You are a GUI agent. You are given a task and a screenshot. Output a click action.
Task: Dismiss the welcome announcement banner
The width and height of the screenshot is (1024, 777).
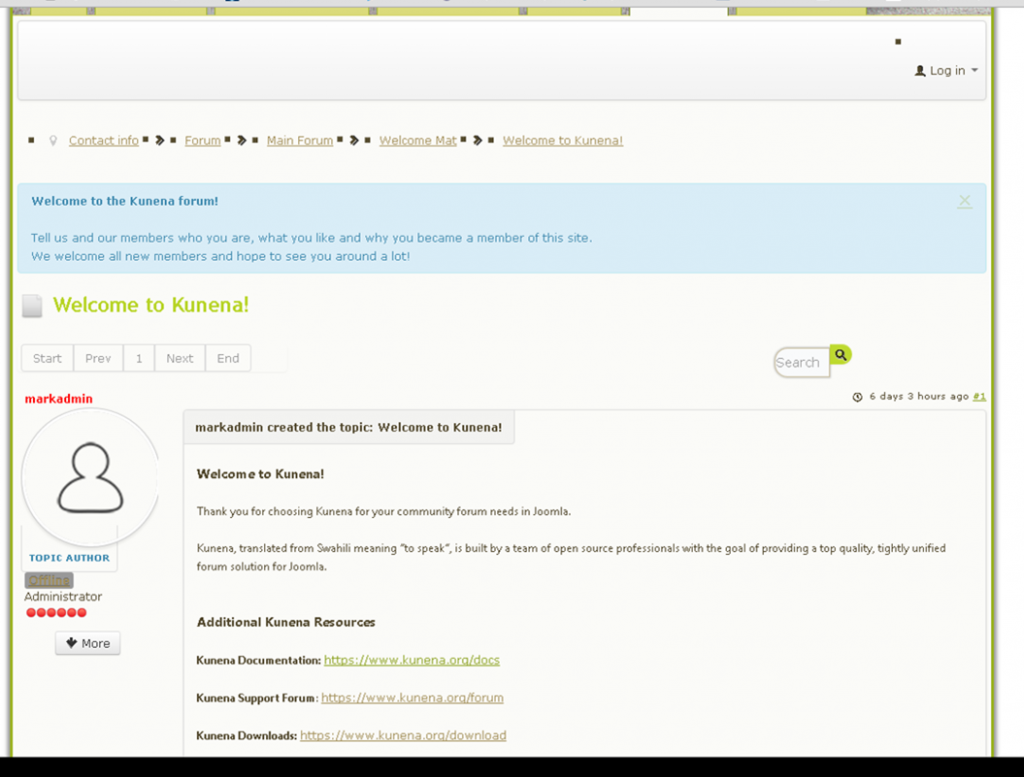(964, 201)
